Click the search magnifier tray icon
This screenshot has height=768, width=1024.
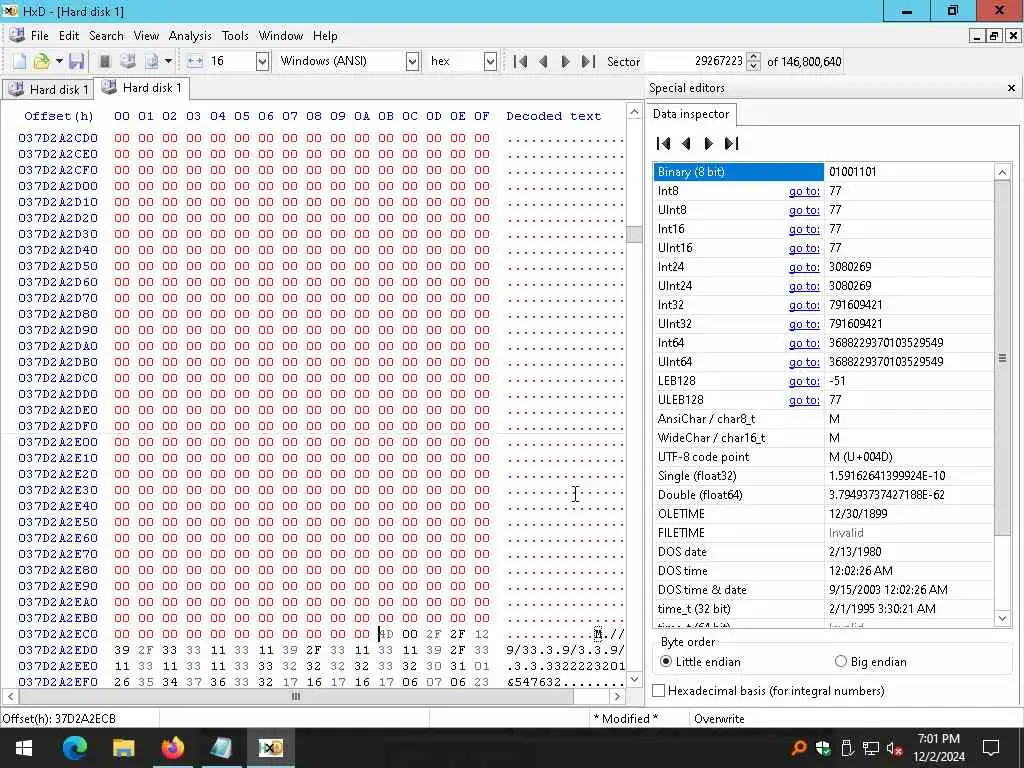799,748
